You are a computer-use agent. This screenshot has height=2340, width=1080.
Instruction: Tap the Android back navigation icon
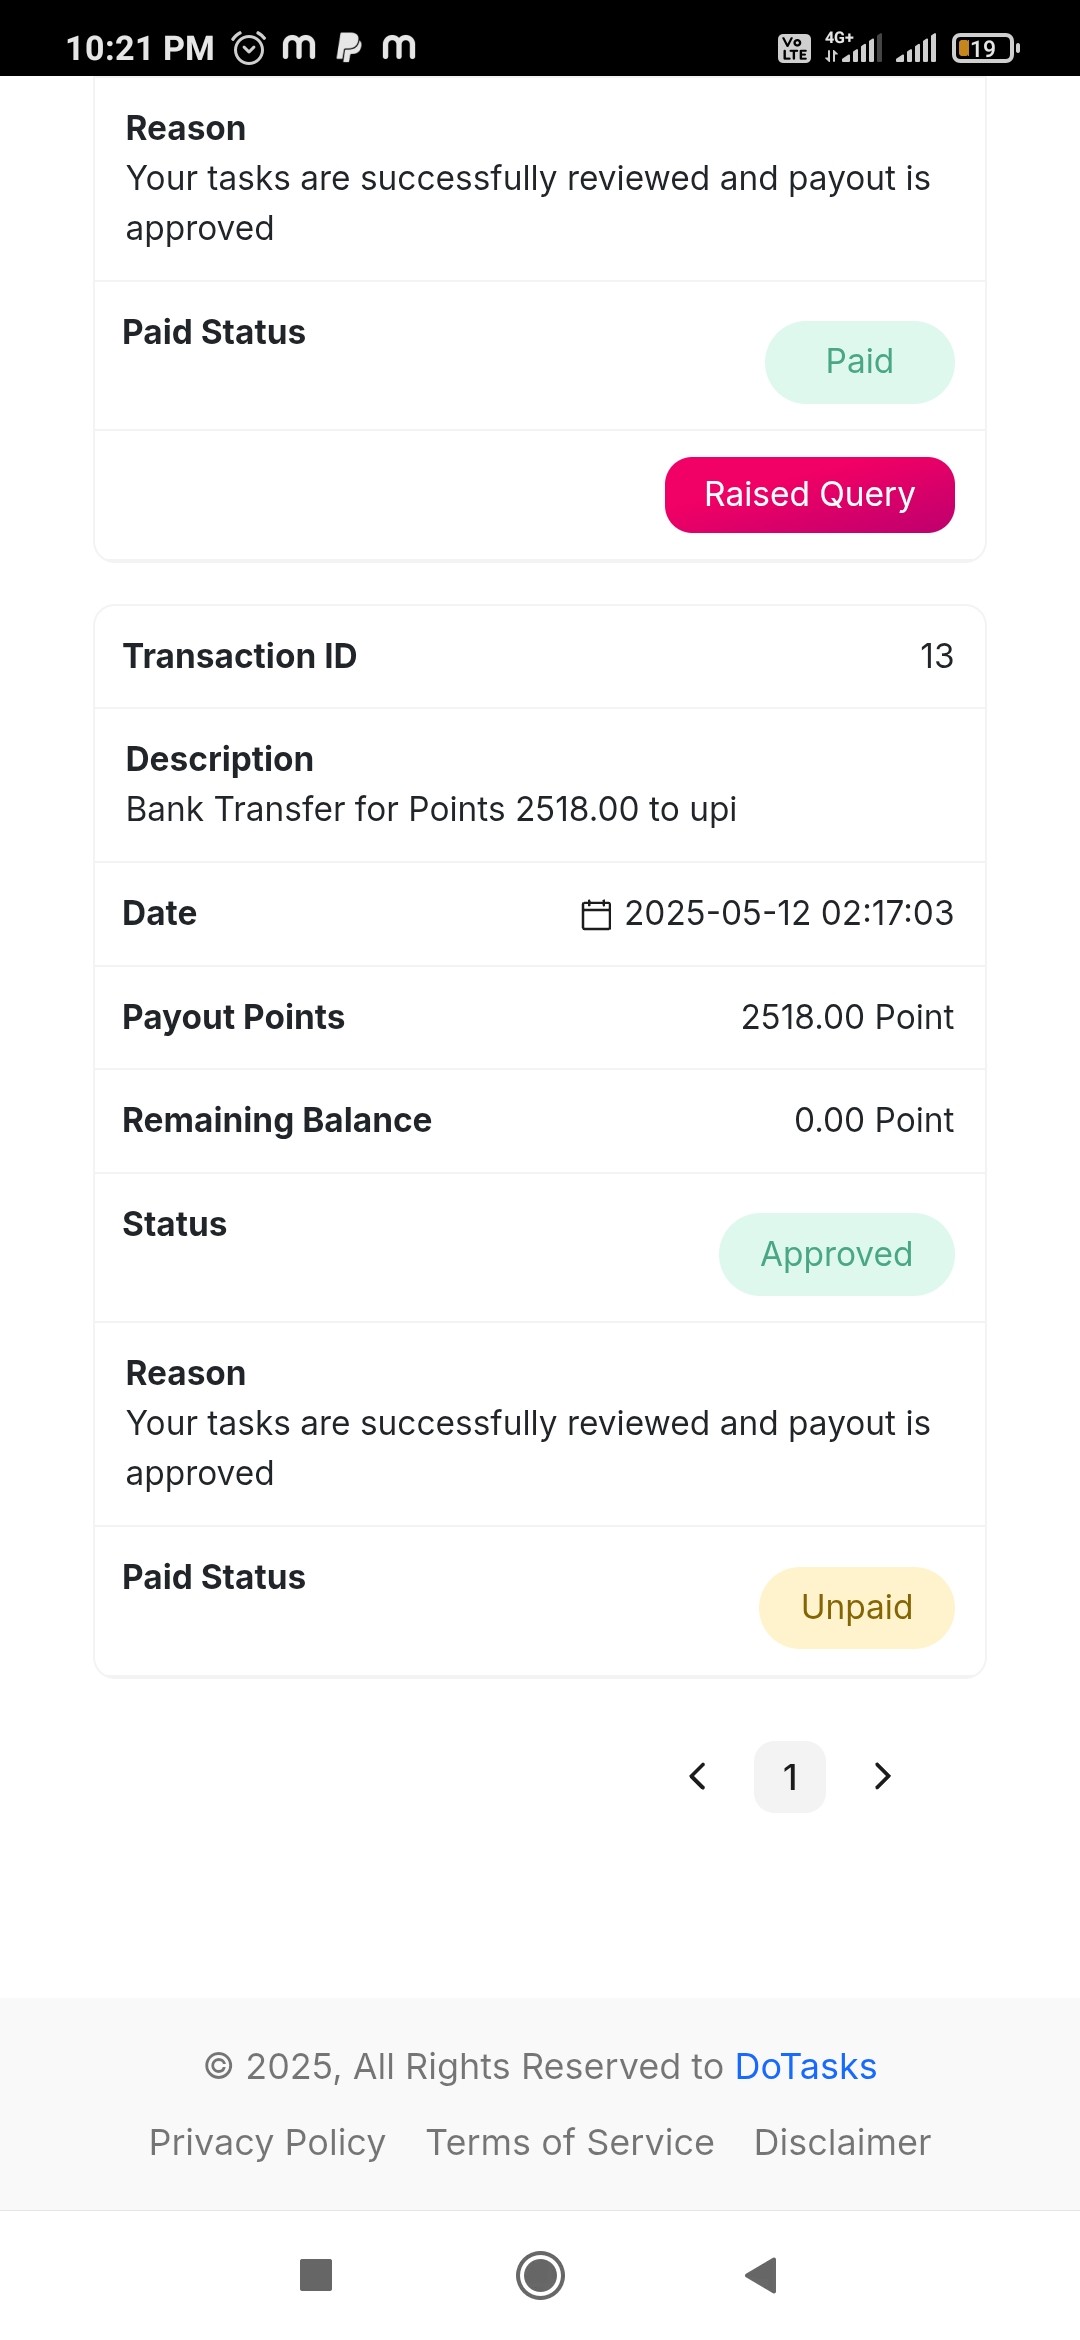click(x=761, y=2275)
